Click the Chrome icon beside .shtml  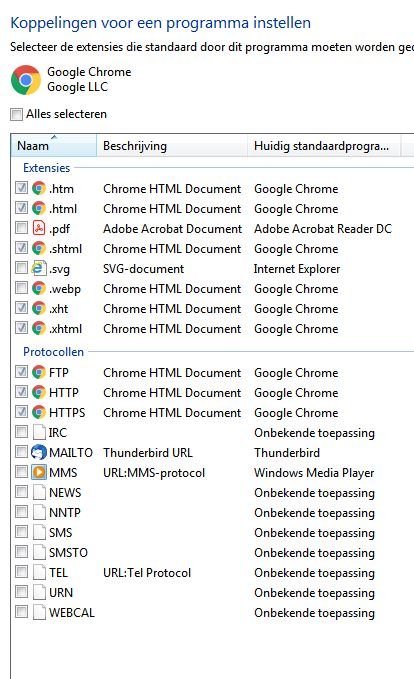pos(39,248)
